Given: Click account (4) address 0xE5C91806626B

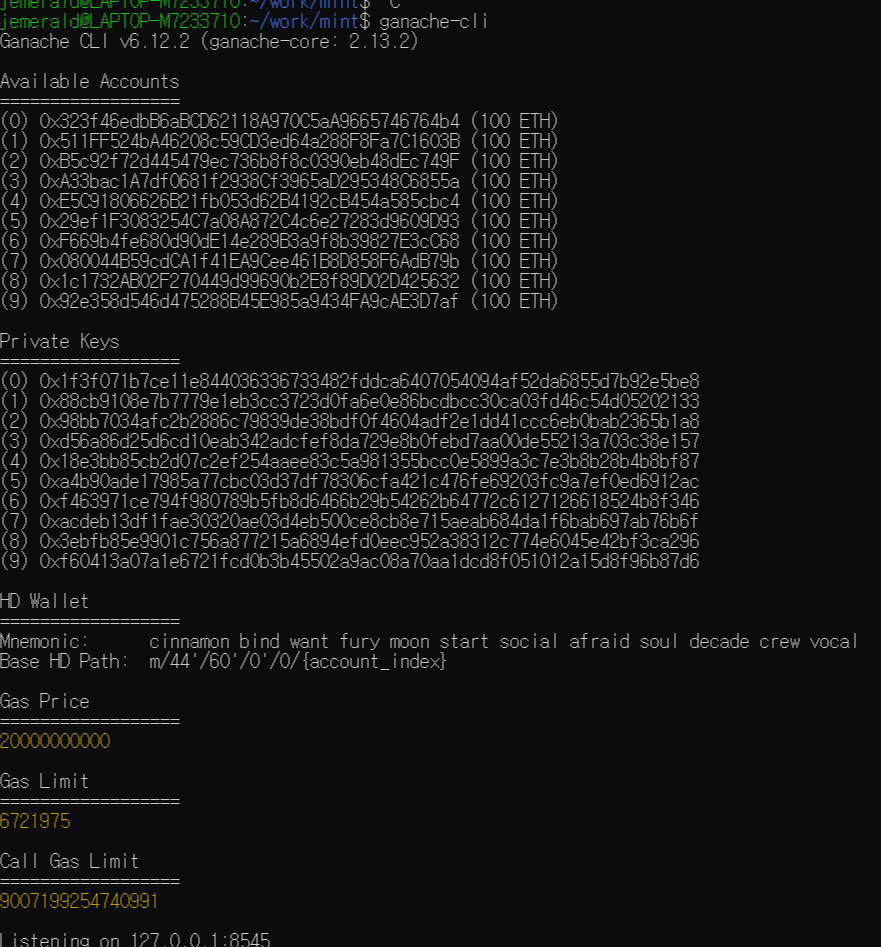Looking at the screenshot, I should pos(249,201).
